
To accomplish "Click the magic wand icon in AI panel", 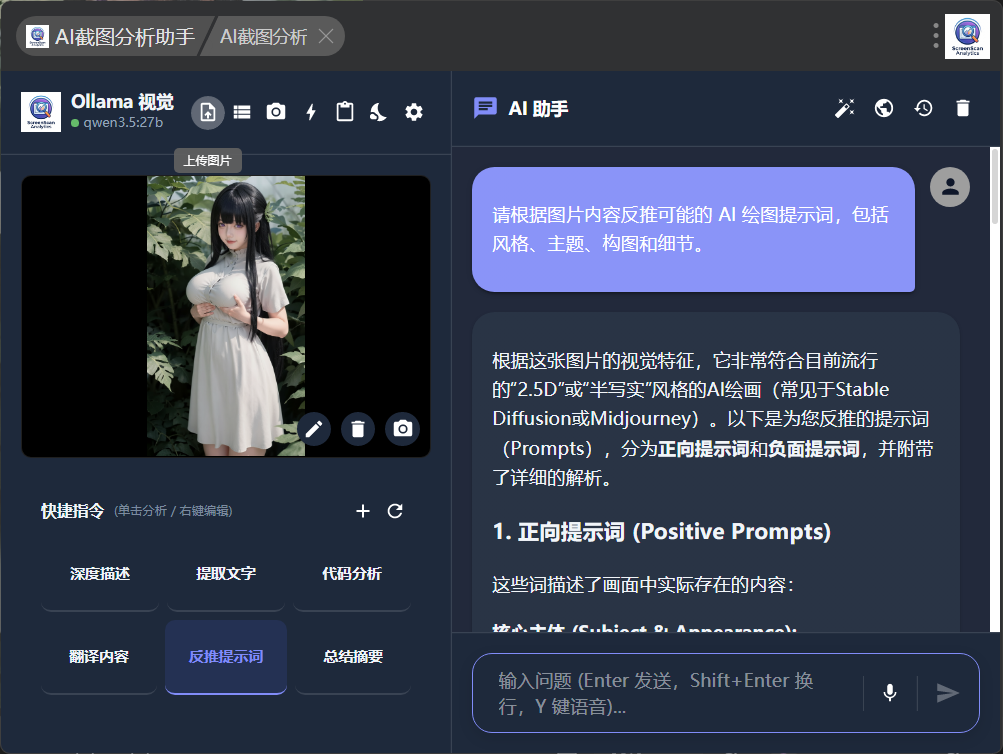I will pyautogui.click(x=845, y=108).
